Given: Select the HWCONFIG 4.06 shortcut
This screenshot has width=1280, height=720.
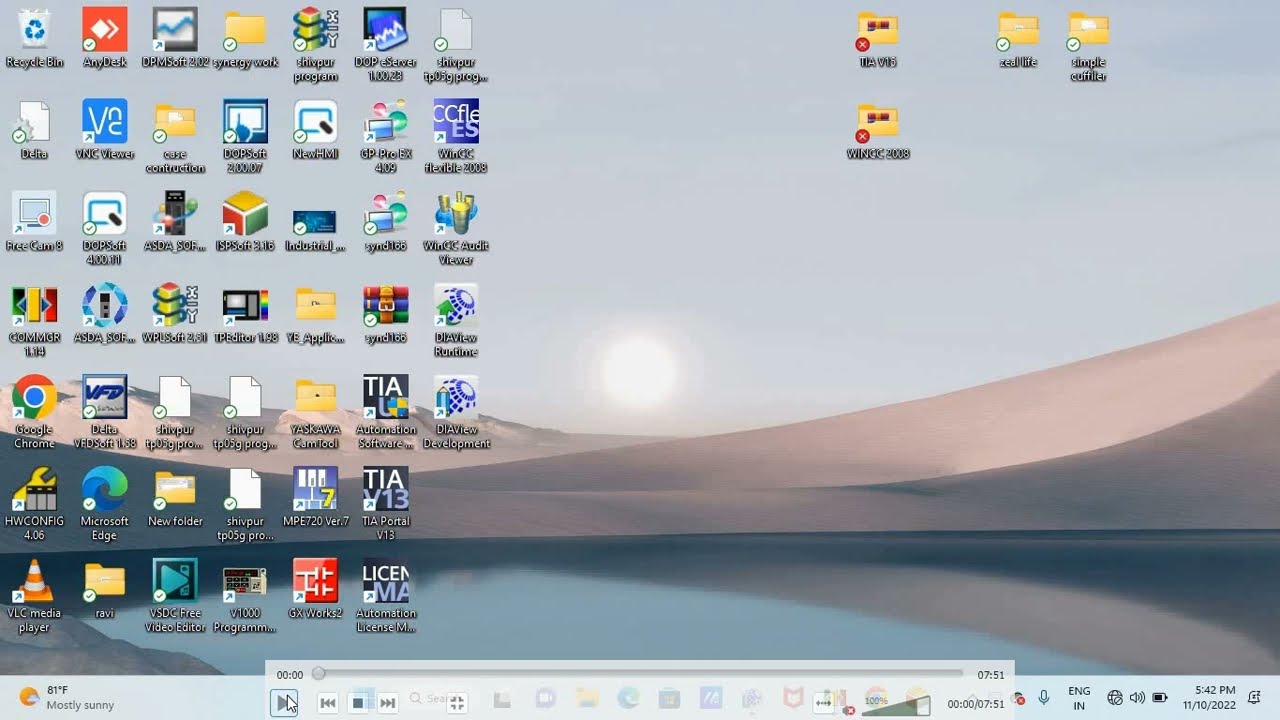Looking at the screenshot, I should pyautogui.click(x=34, y=505).
